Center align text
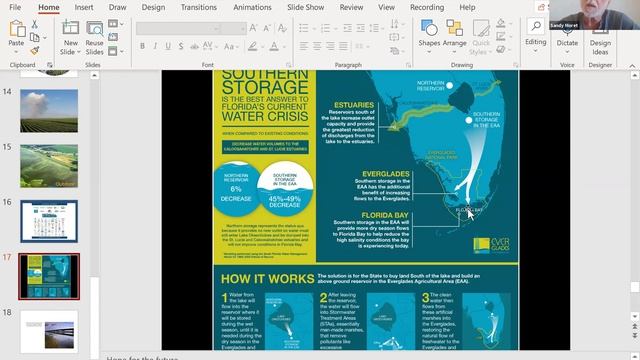This screenshot has width=640, height=360. click(317, 46)
